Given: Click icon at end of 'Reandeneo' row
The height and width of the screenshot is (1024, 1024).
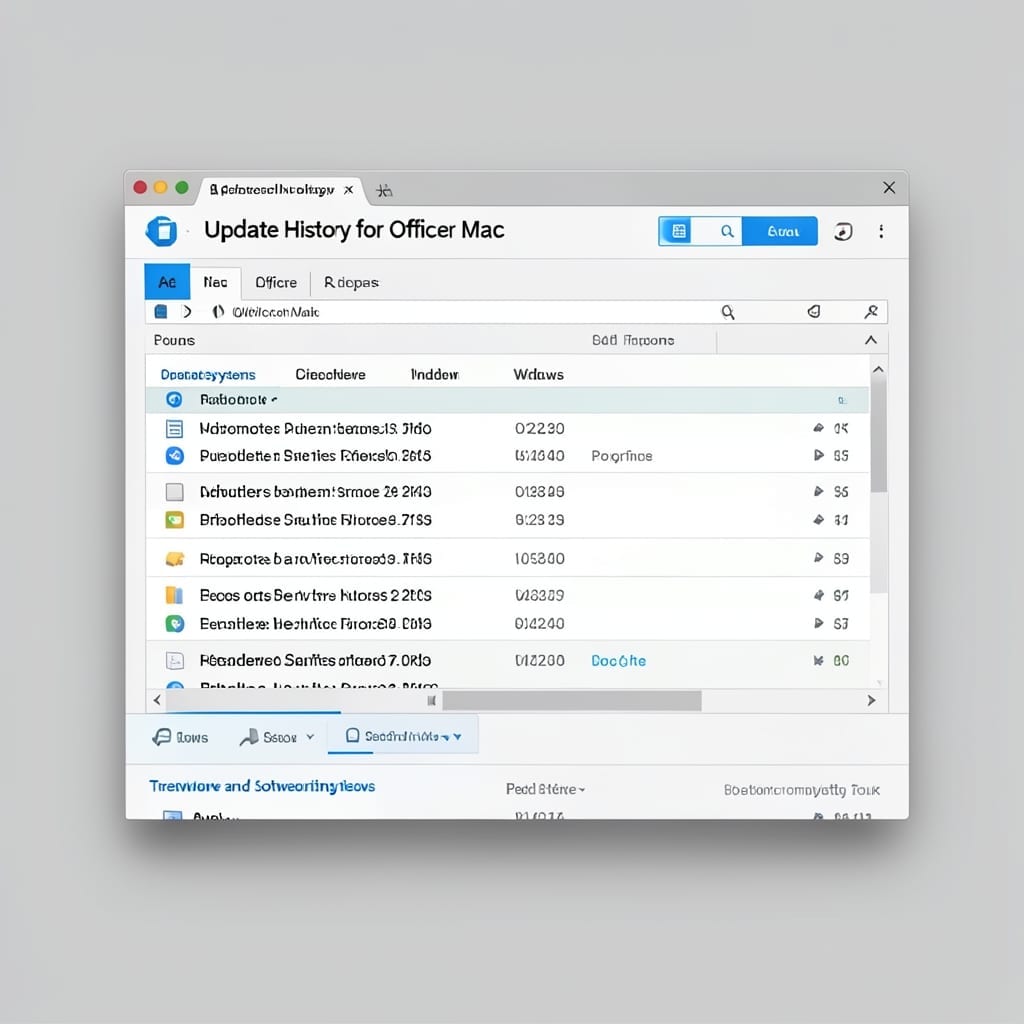Looking at the screenshot, I should tap(818, 660).
